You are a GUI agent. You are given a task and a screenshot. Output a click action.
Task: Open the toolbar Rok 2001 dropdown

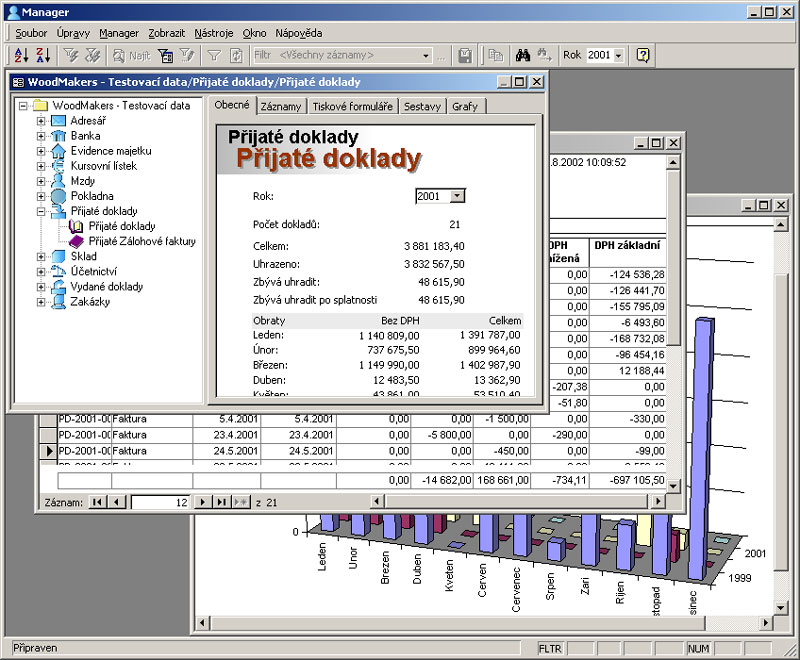(x=619, y=56)
